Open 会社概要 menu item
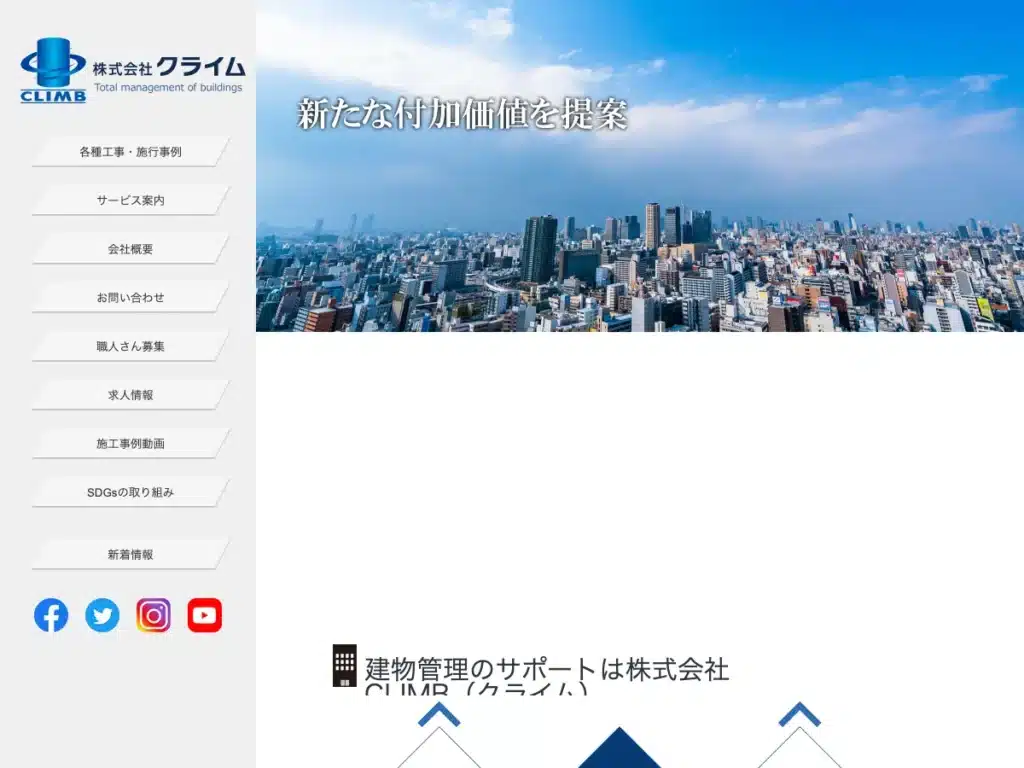 [131, 249]
